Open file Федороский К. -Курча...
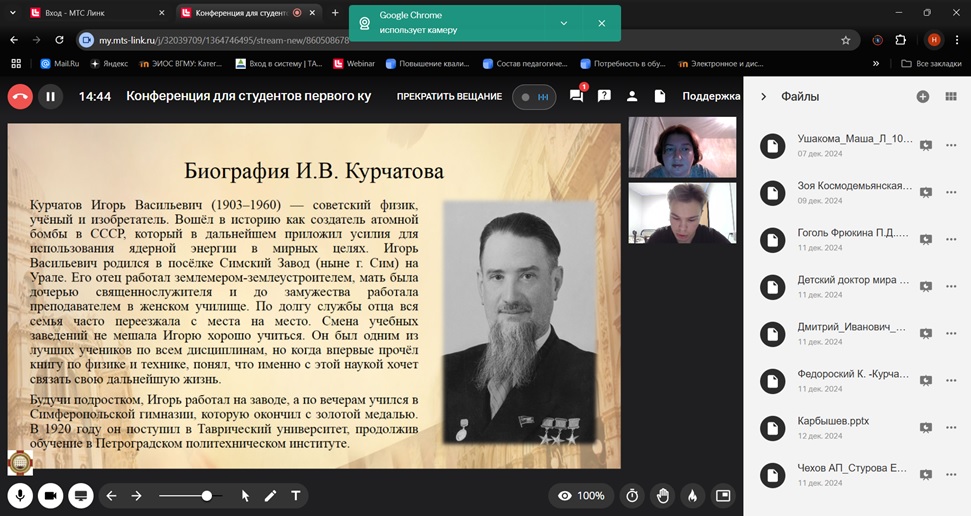 point(853,374)
